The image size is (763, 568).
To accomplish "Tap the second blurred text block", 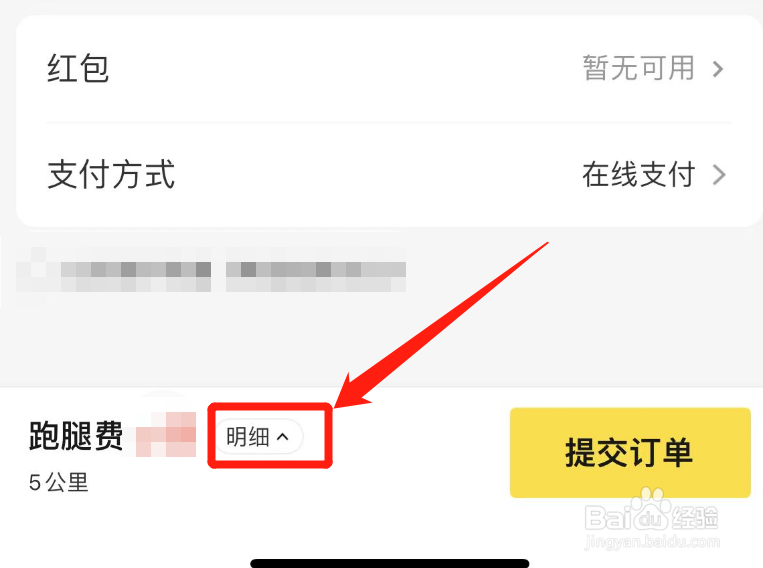I will click(316, 269).
